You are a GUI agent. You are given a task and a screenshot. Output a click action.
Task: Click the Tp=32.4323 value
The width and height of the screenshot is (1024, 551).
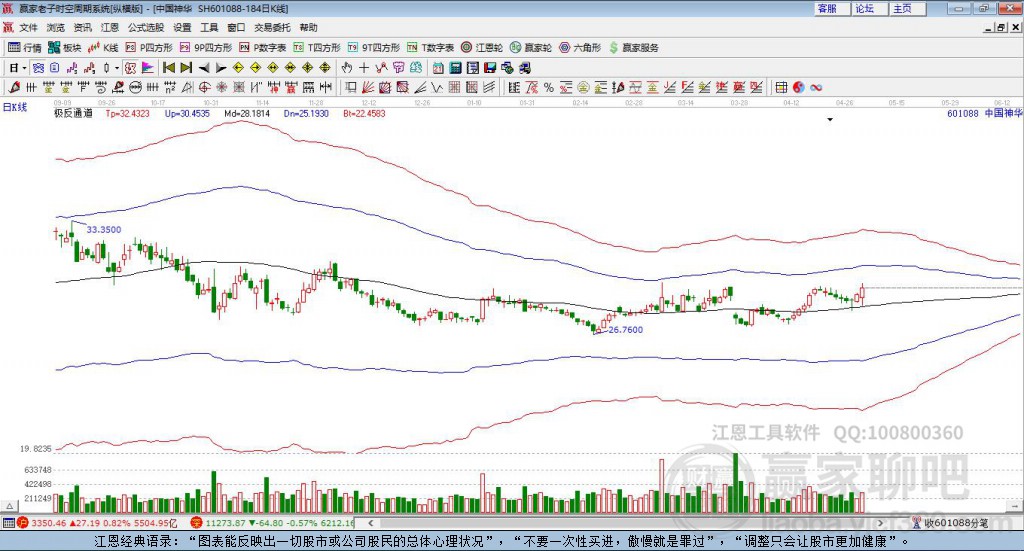pos(127,113)
